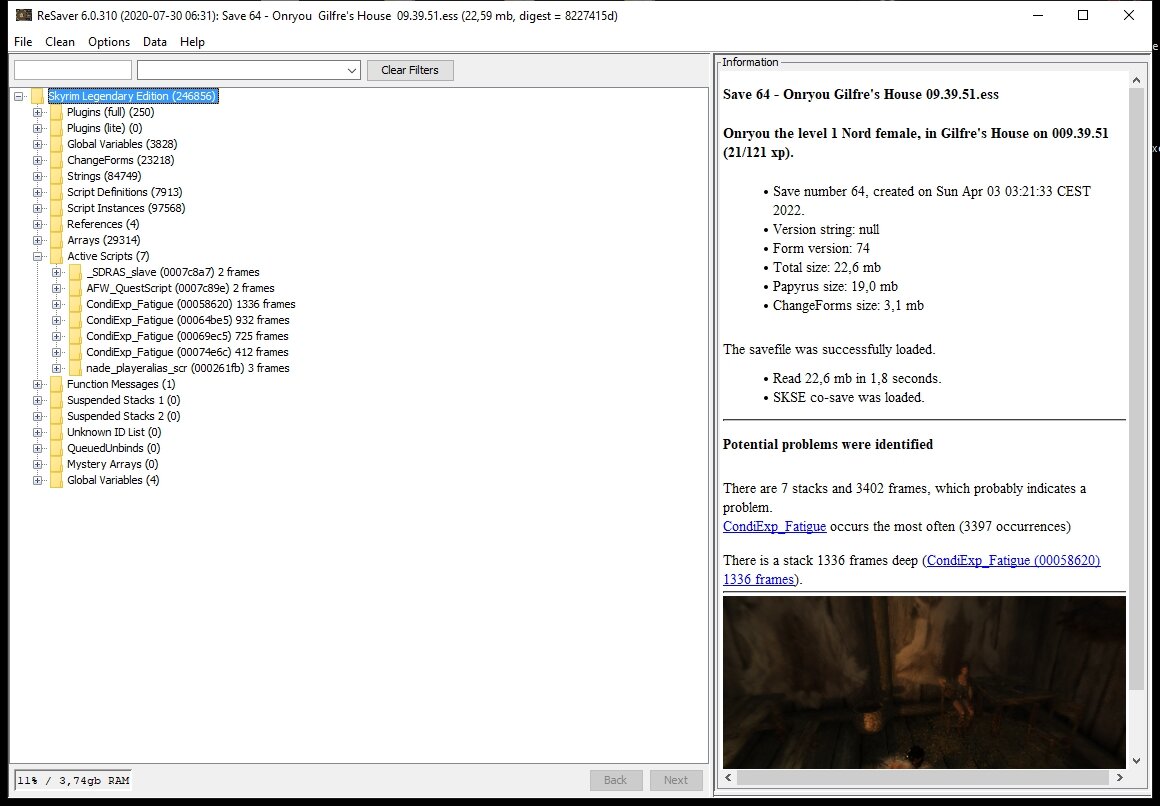
Task: Select Suspended Stacks 2 (0) row
Action: (124, 417)
